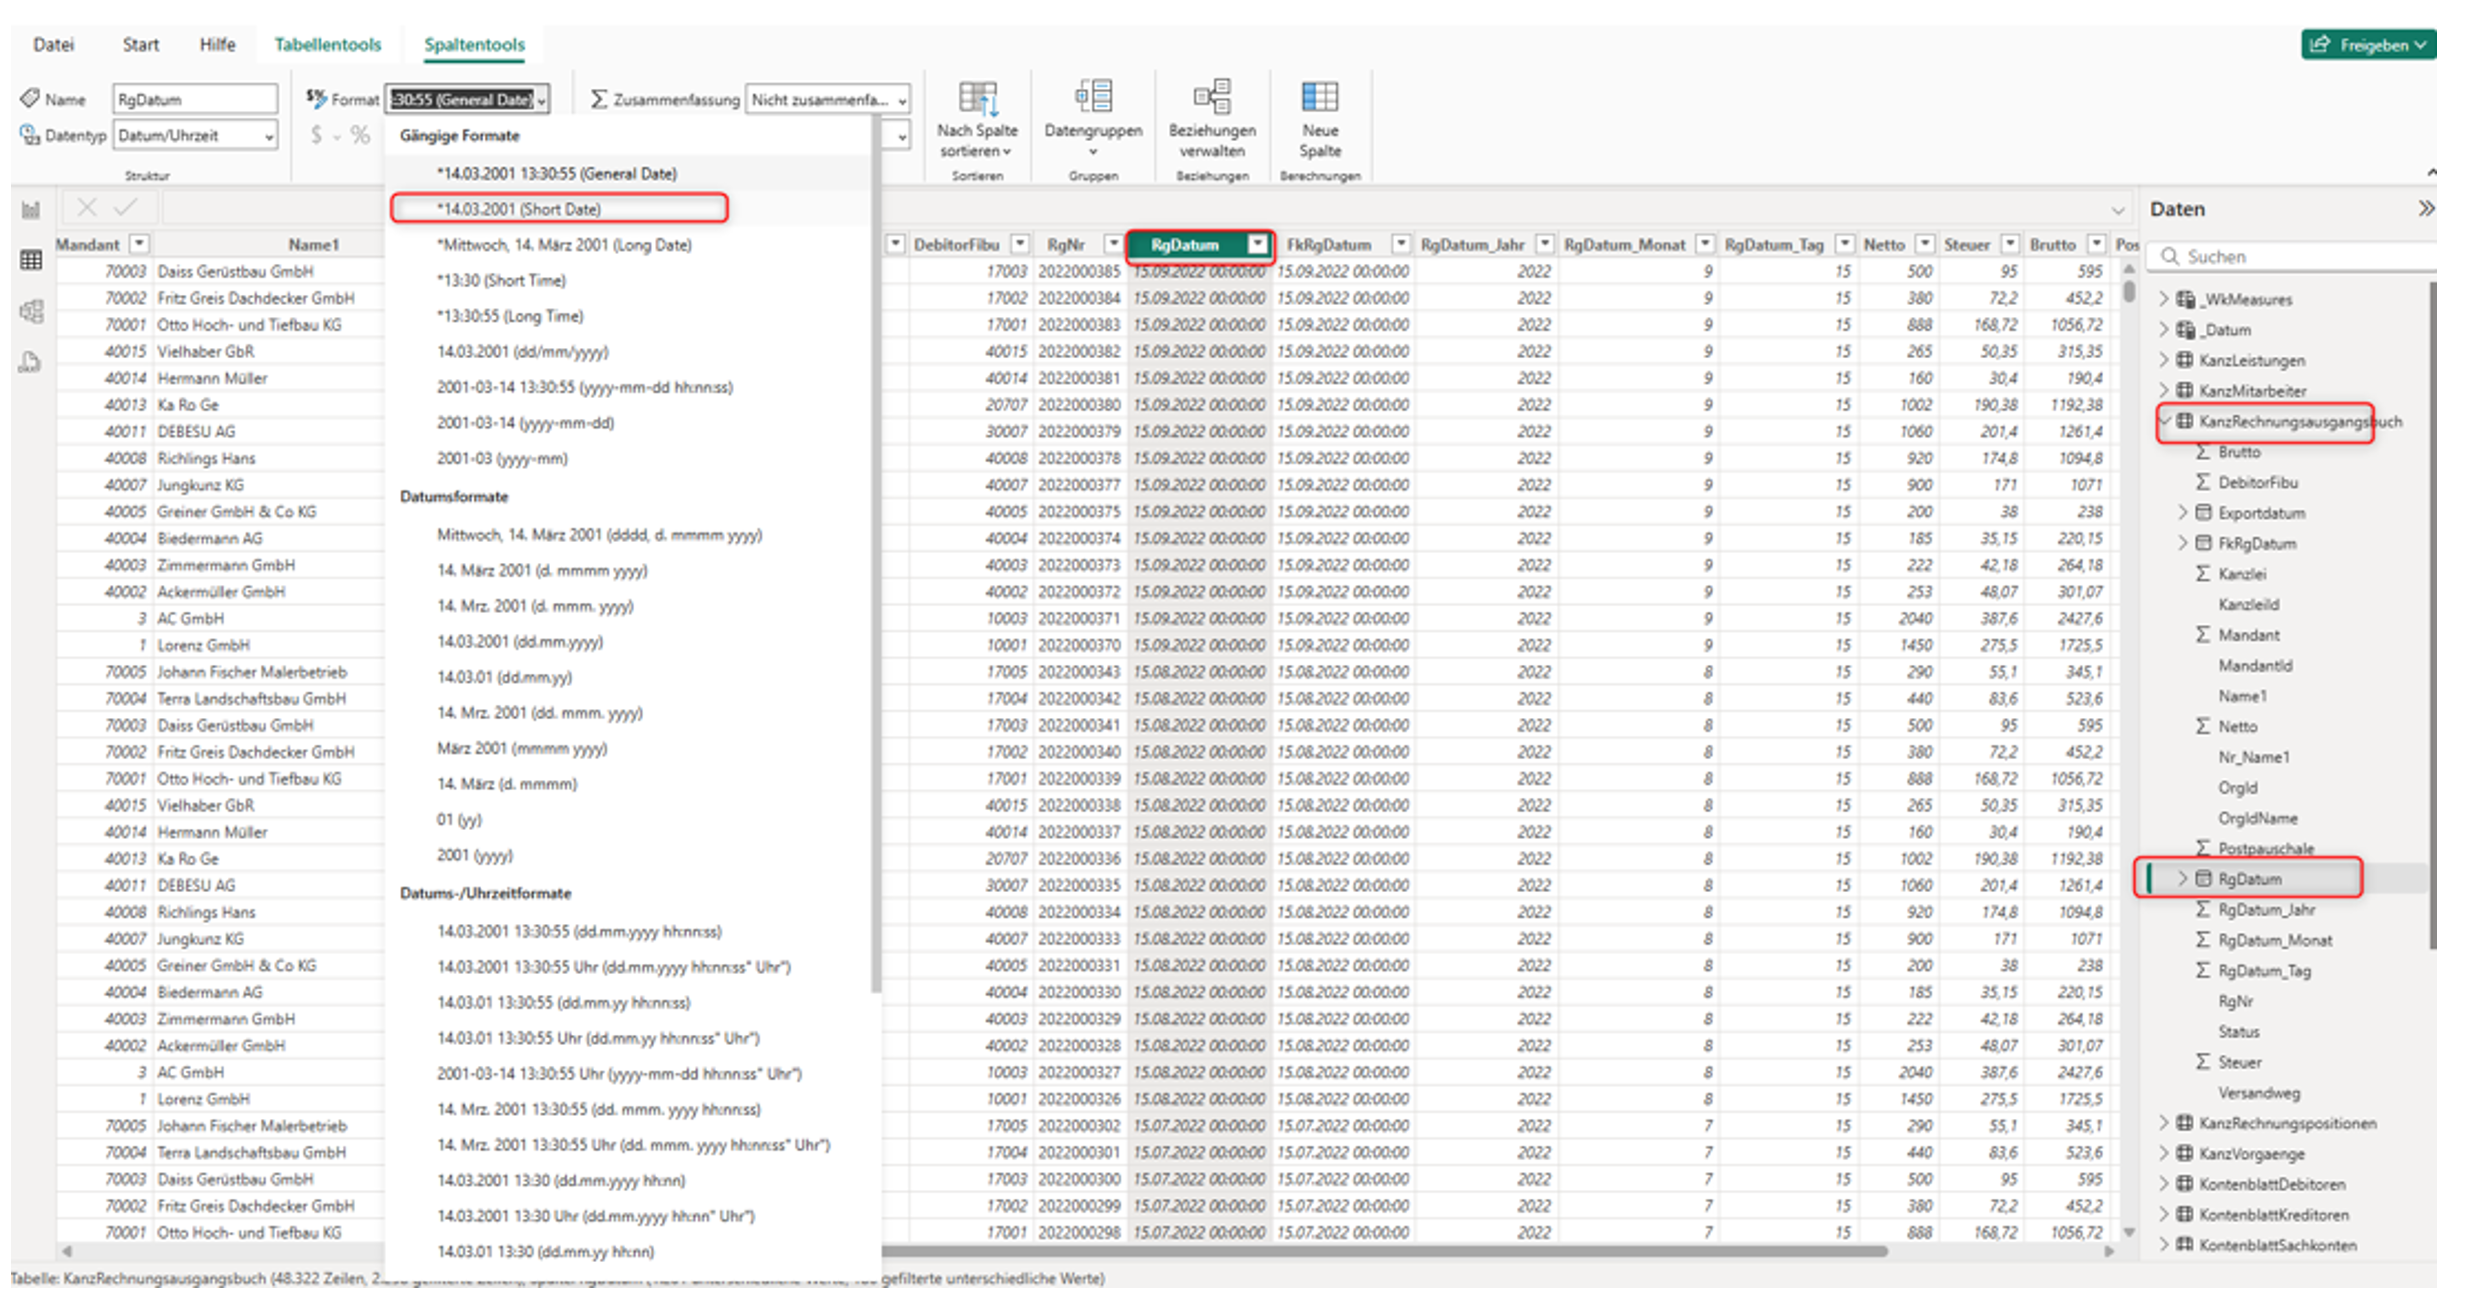Open the DAX query view icon
Screen dimensions: 2469x1316
[x=31, y=362]
